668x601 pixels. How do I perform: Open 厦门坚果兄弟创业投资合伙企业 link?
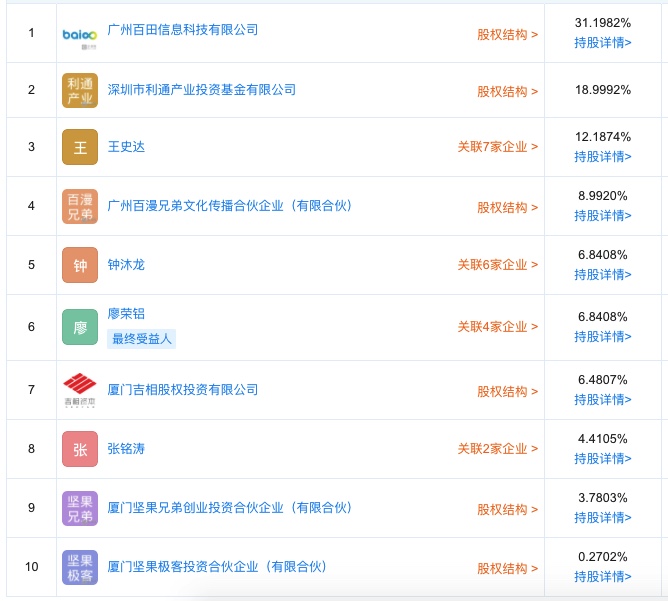coord(230,508)
